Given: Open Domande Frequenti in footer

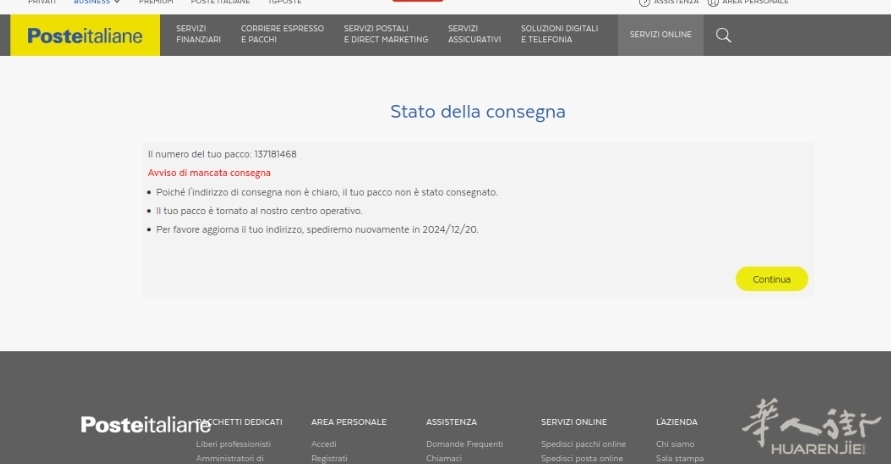Looking at the screenshot, I should click(x=464, y=444).
